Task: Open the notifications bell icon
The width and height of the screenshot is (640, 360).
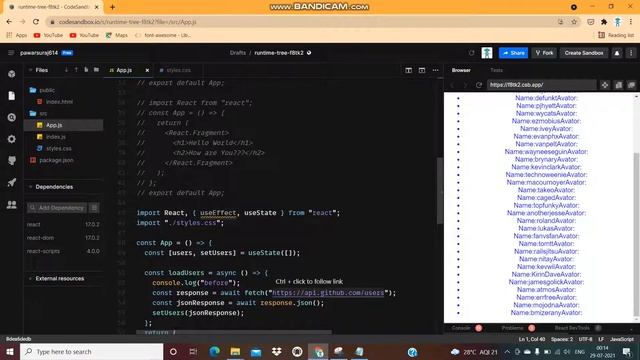Action: (x=617, y=53)
